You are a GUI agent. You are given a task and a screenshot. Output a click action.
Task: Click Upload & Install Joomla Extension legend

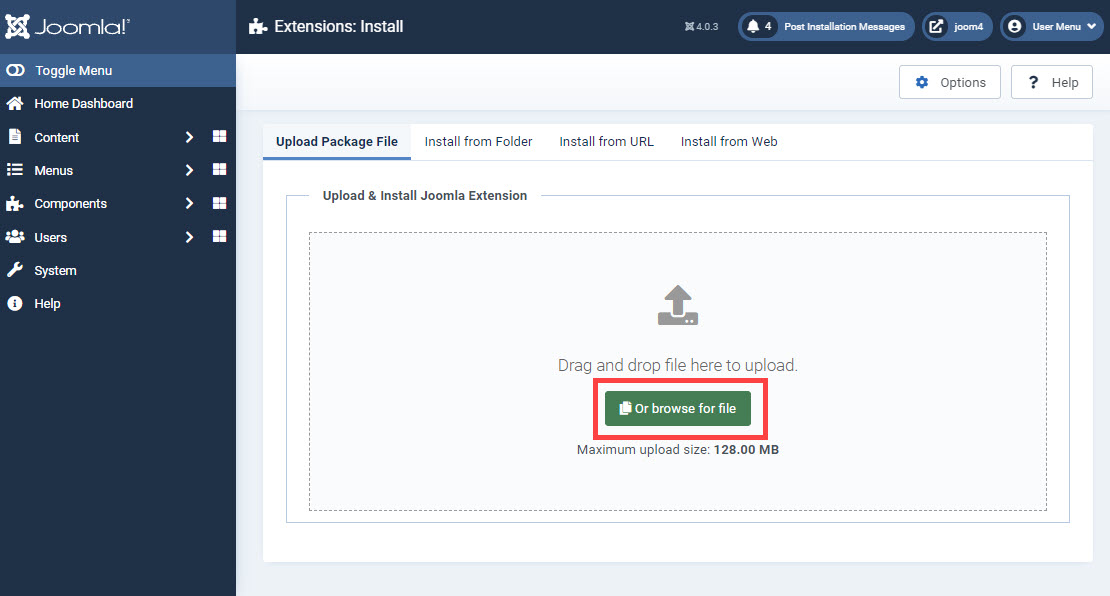pyautogui.click(x=425, y=195)
